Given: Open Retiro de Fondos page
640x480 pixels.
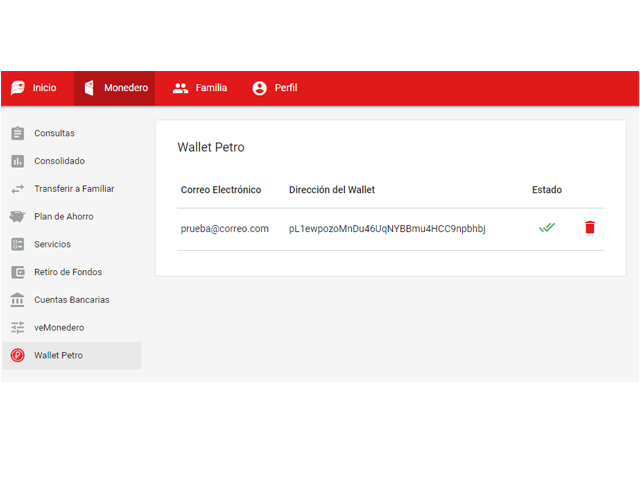Looking at the screenshot, I should point(71,272).
